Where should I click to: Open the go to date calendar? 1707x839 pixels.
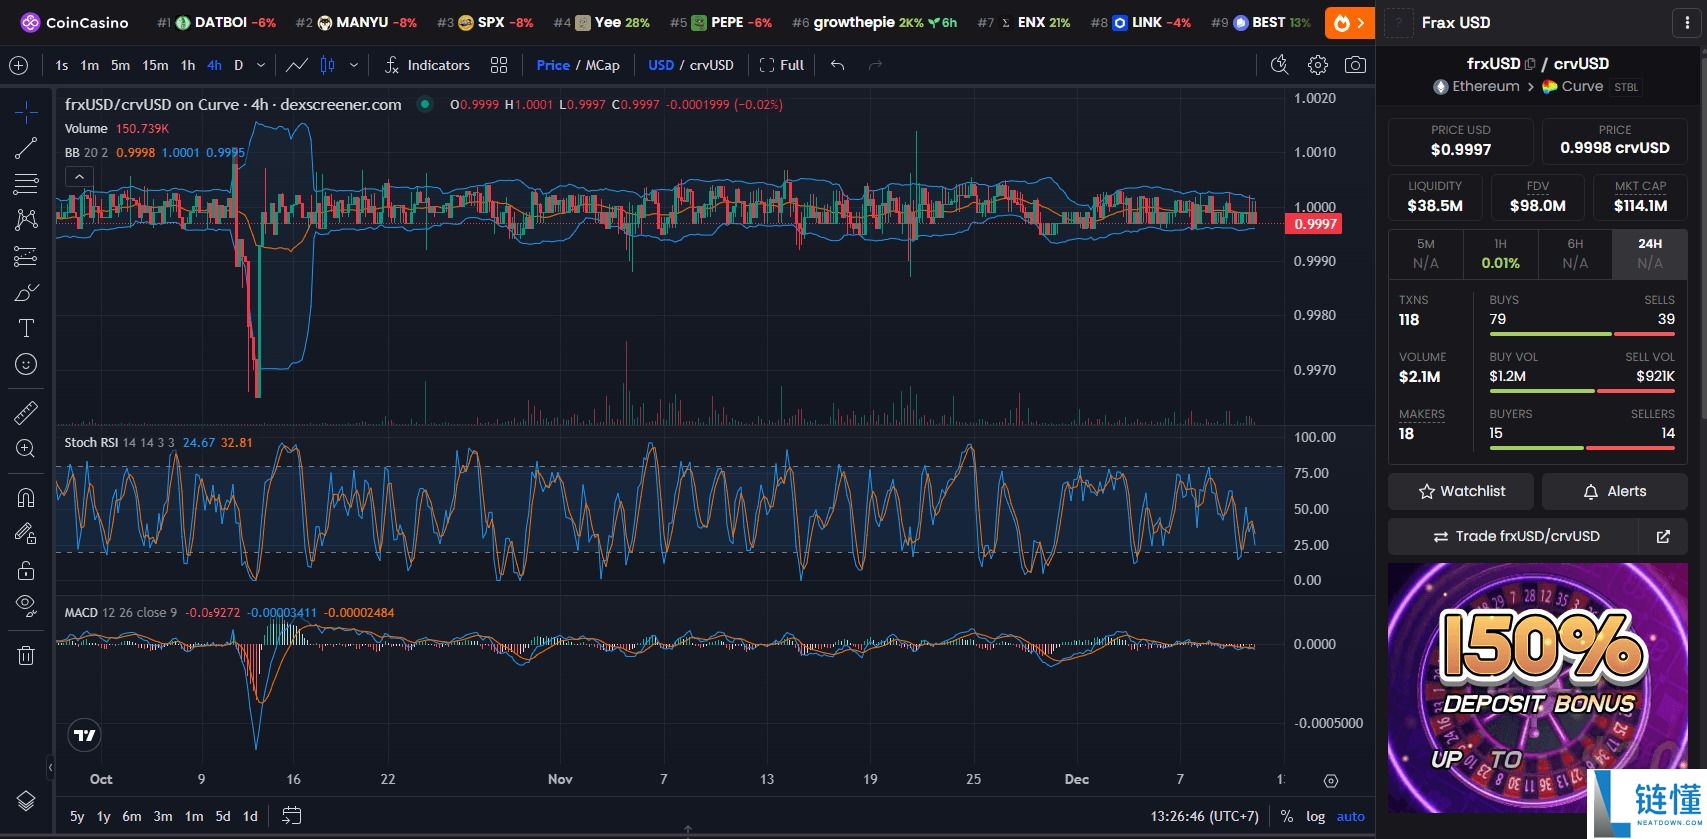tap(291, 816)
